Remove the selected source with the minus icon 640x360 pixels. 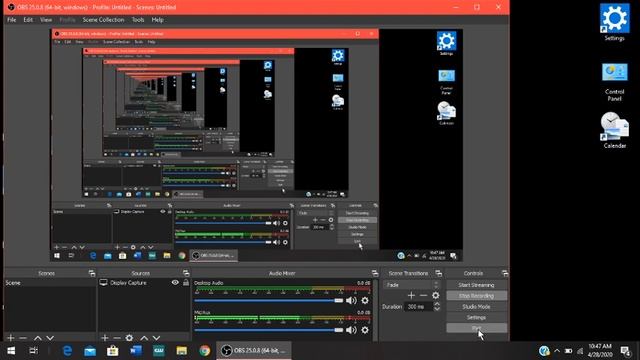pos(117,338)
